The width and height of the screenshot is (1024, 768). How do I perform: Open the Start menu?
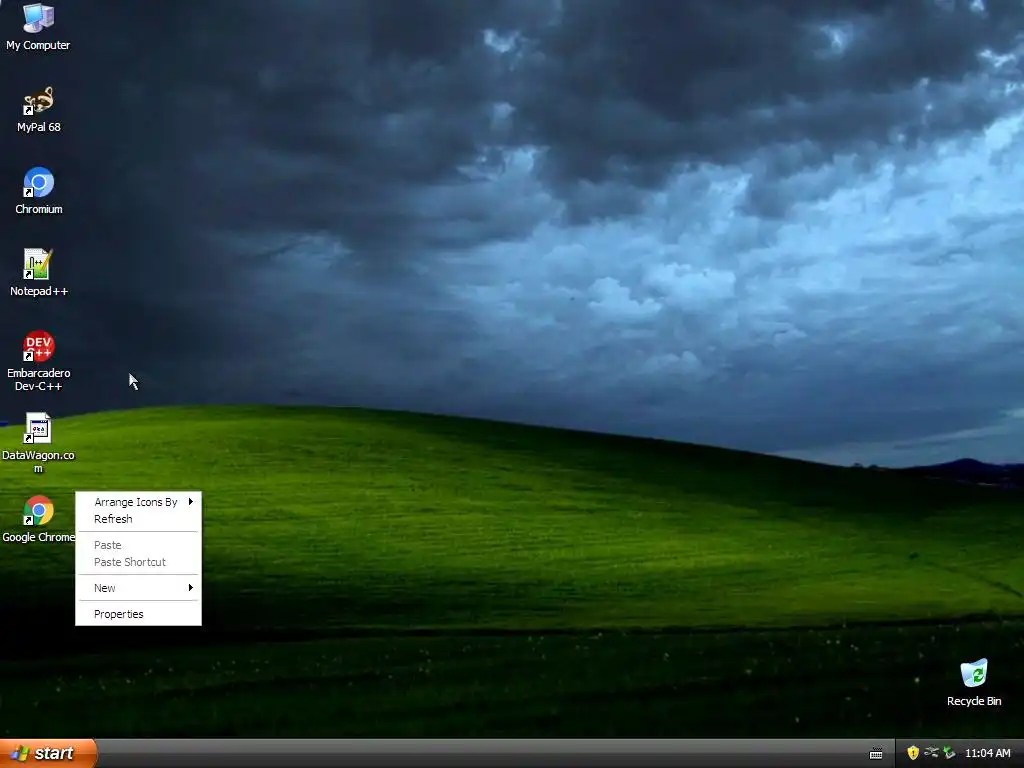(x=48, y=753)
